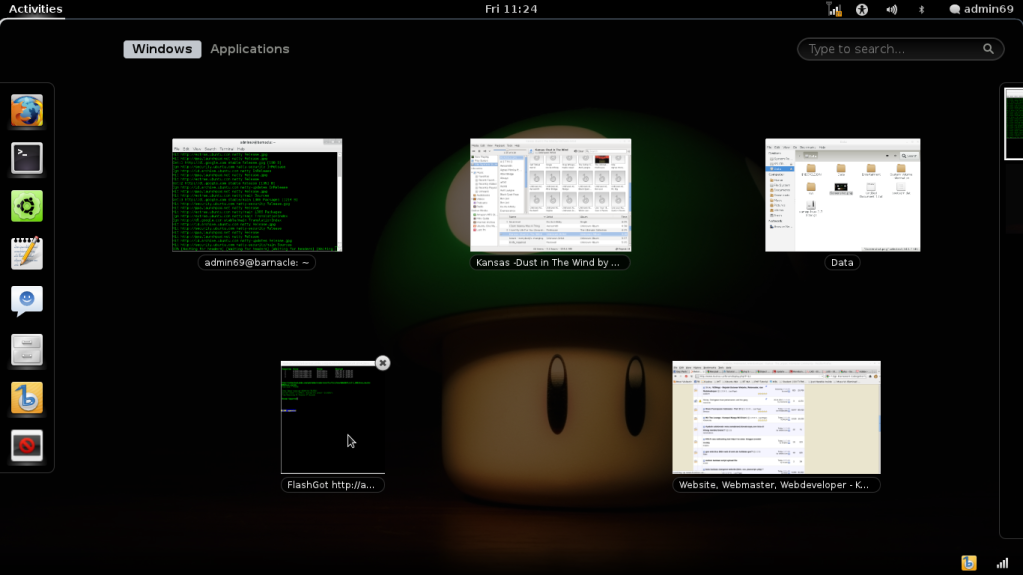Click the Data window caption
Viewport: 1023px width, 575px height.
[x=842, y=262]
